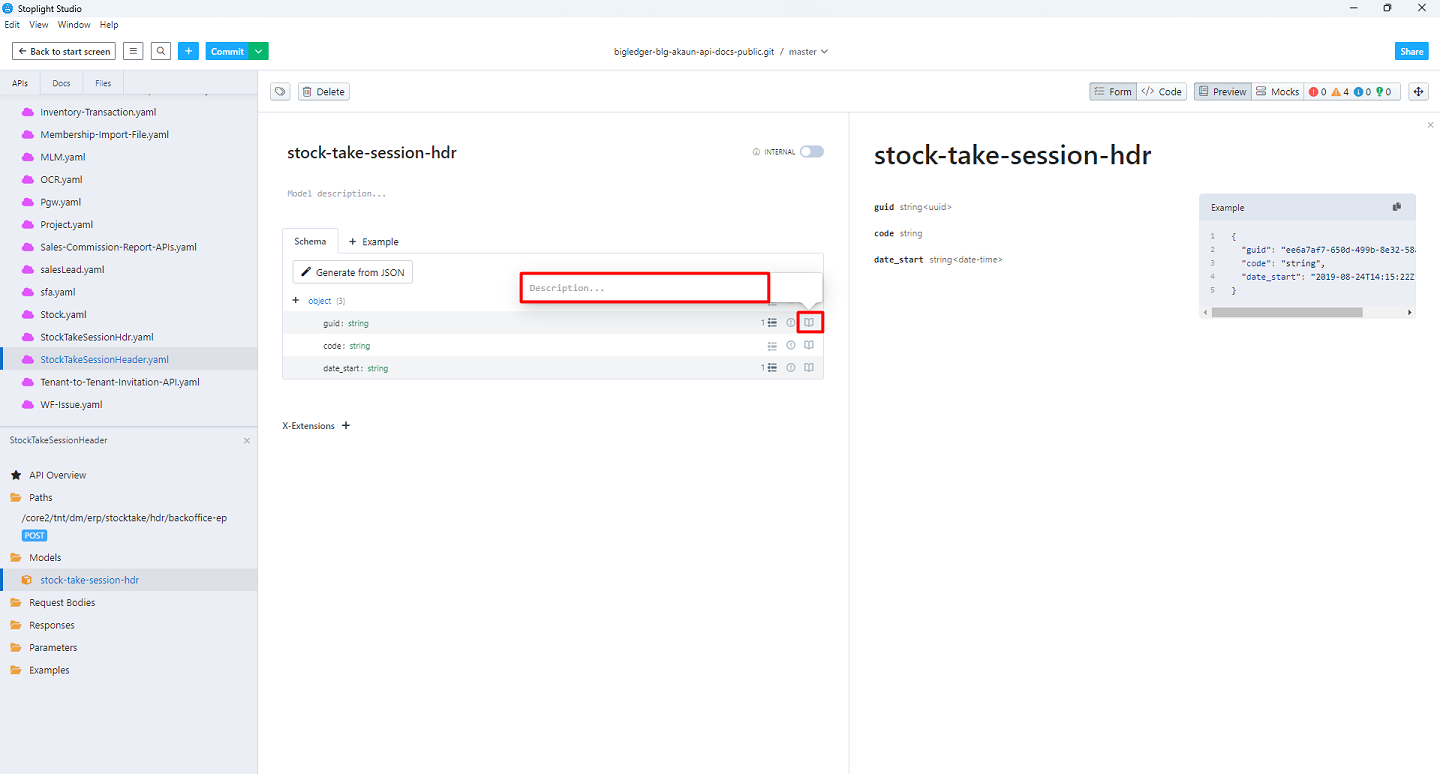Toggle the INTERNAL switch on
Image resolution: width=1440 pixels, height=774 pixels.
[811, 152]
